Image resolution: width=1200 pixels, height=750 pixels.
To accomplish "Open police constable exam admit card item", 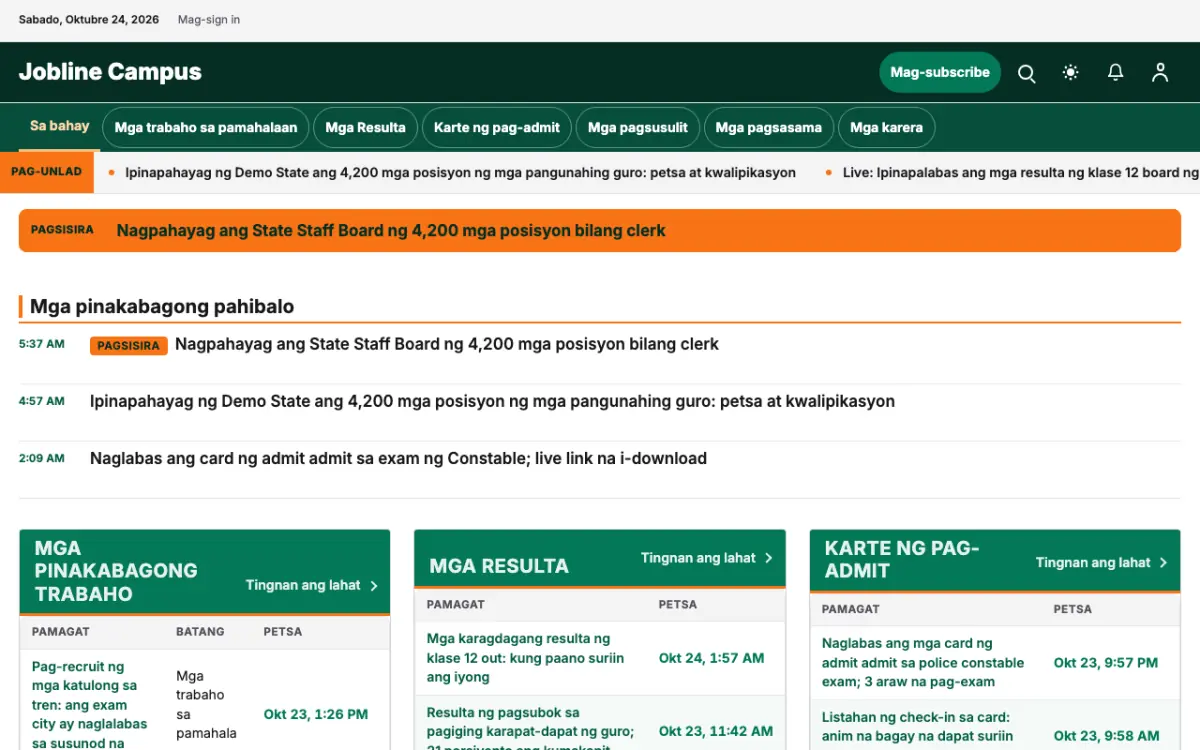I will click(x=923, y=662).
